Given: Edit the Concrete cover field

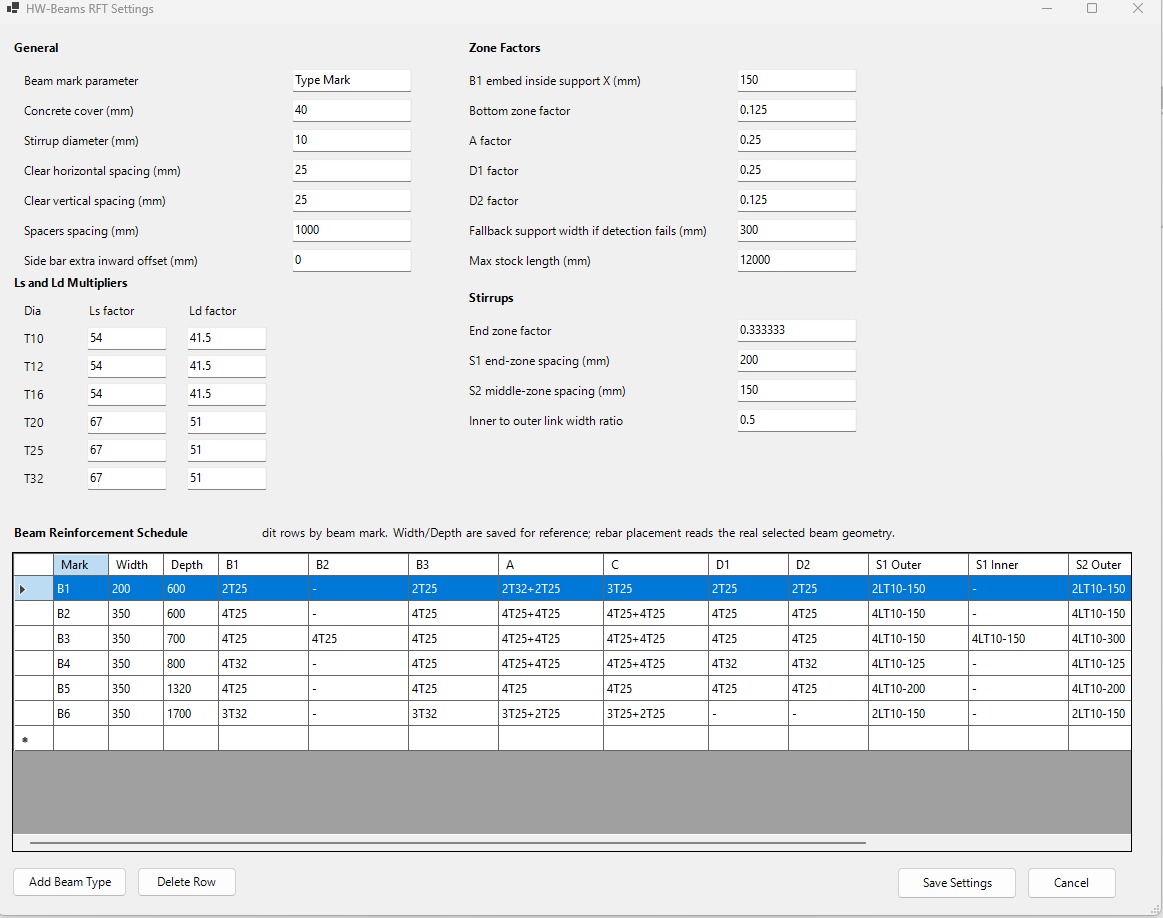Looking at the screenshot, I should pyautogui.click(x=352, y=110).
